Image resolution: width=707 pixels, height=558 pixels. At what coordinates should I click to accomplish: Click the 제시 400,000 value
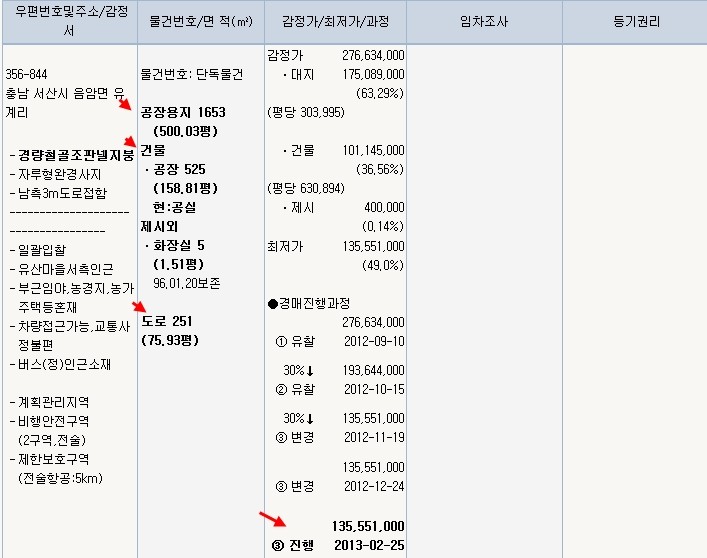(384, 207)
